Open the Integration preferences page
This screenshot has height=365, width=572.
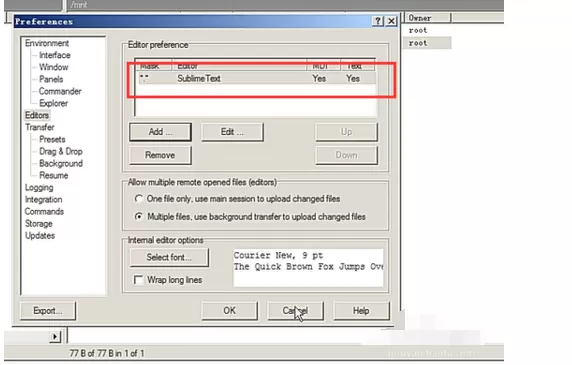click(43, 199)
